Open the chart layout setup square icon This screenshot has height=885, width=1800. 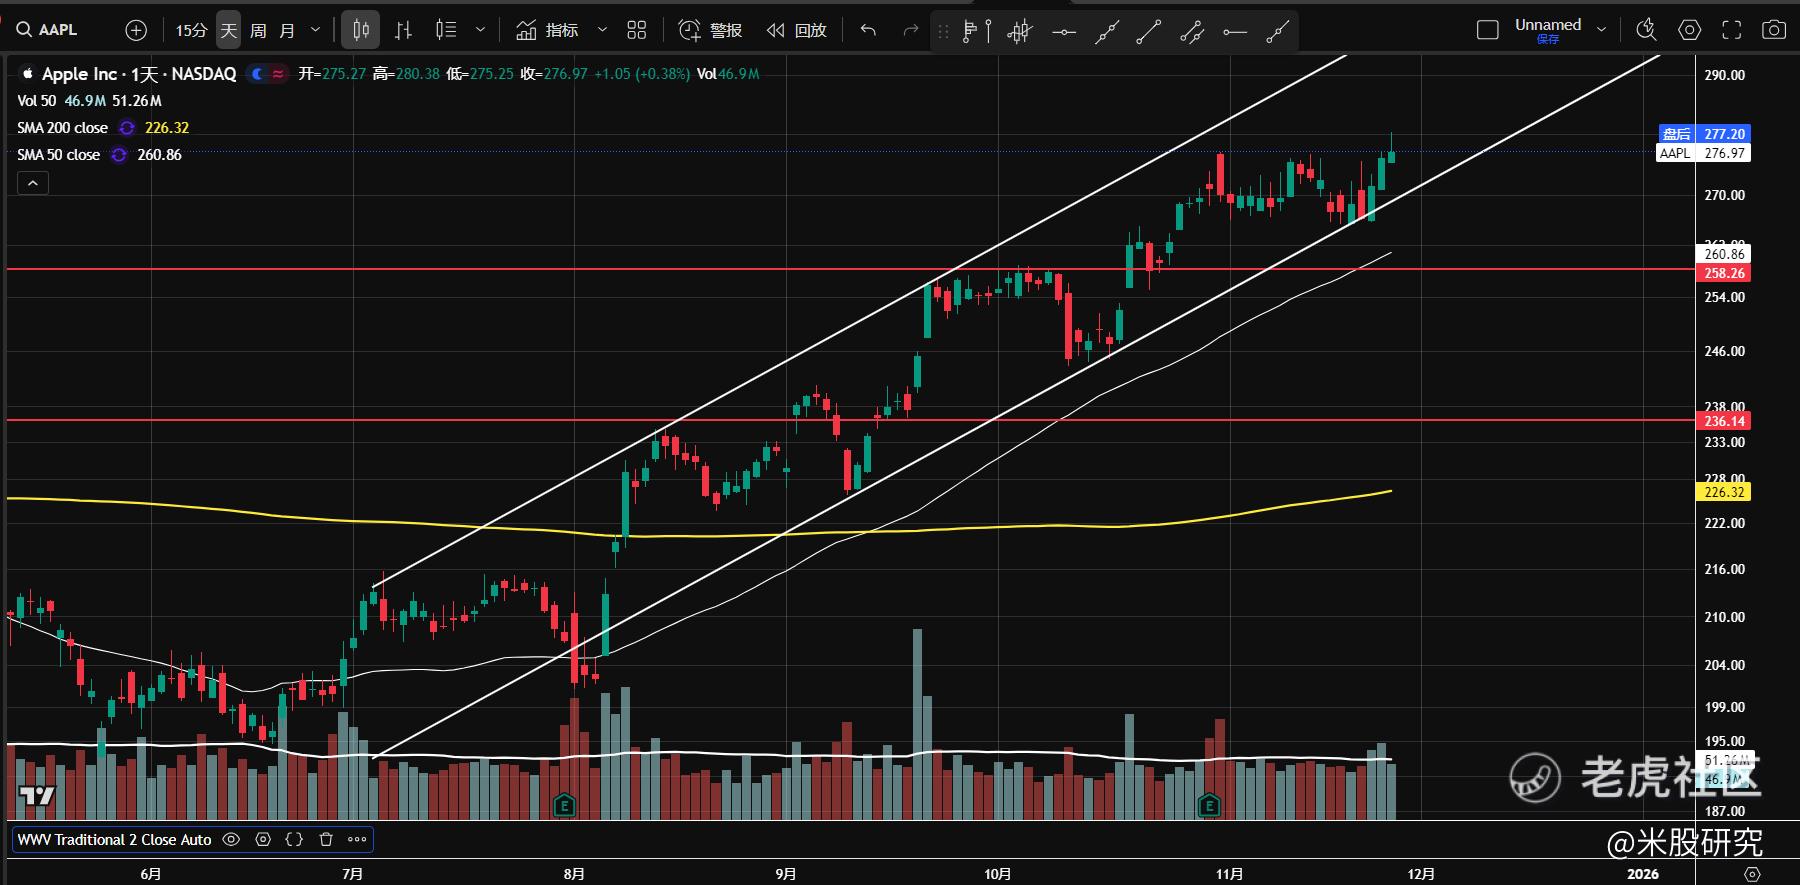(x=1488, y=30)
